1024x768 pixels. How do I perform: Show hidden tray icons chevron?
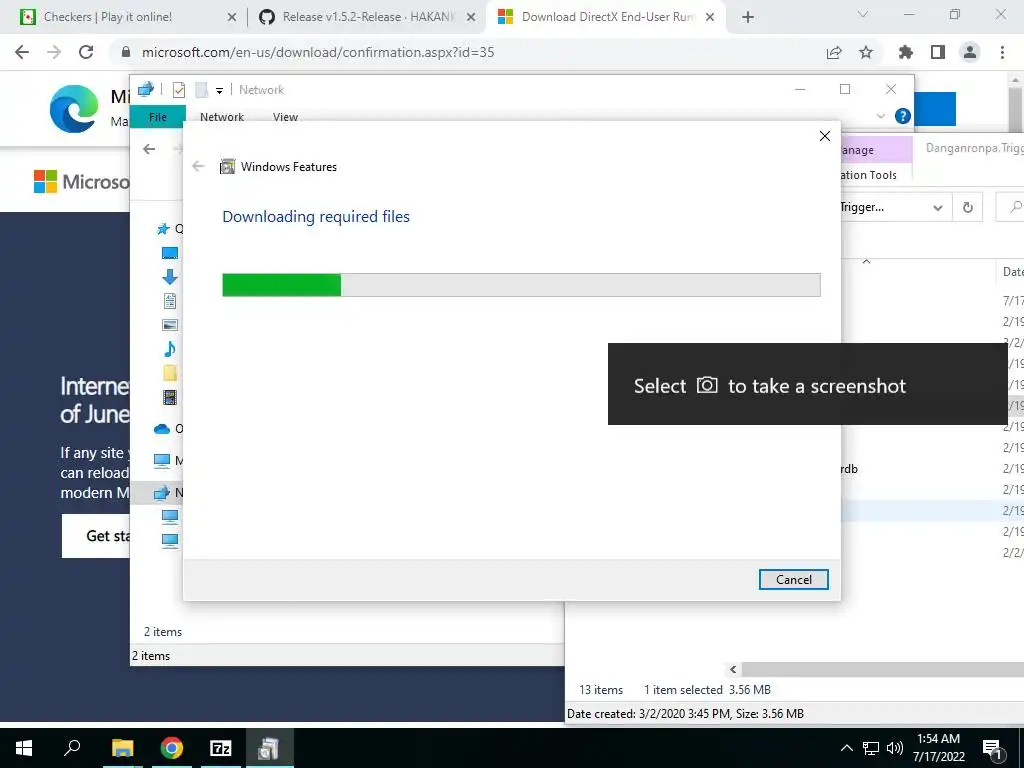click(x=846, y=748)
